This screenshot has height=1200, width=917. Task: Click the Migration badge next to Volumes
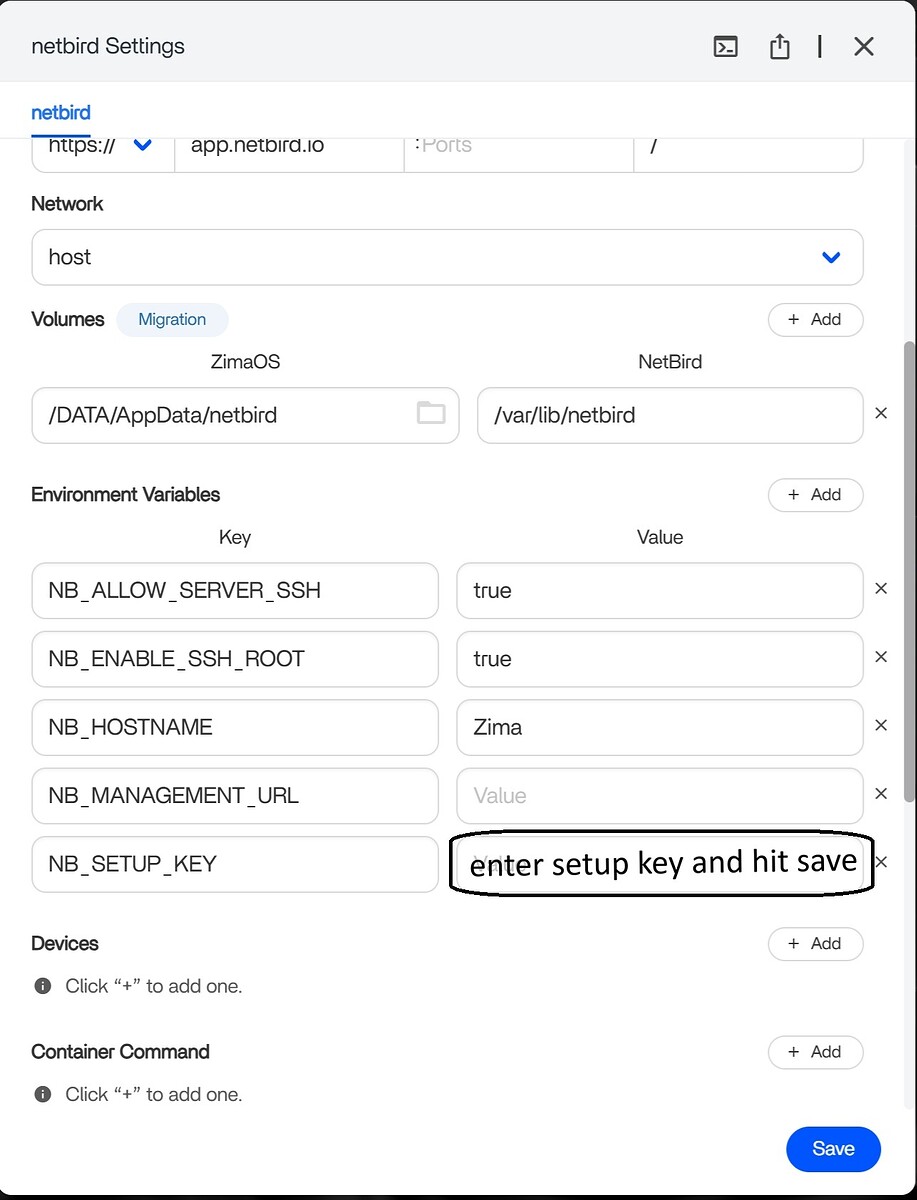[172, 319]
